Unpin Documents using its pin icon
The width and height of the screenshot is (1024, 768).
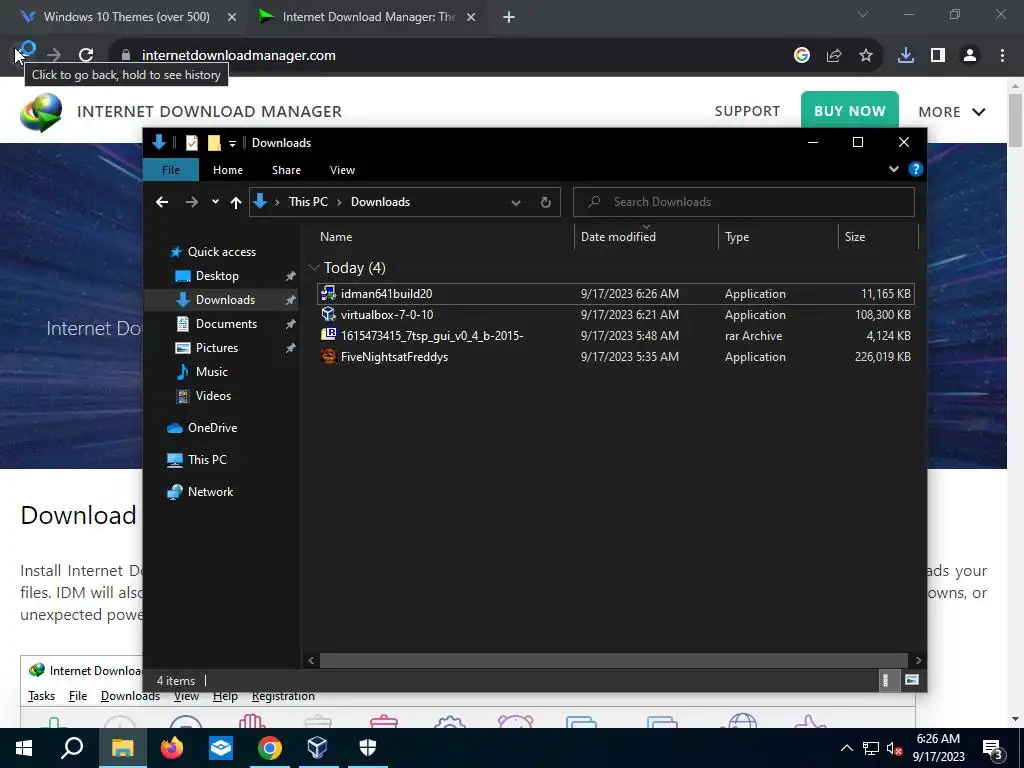point(291,325)
